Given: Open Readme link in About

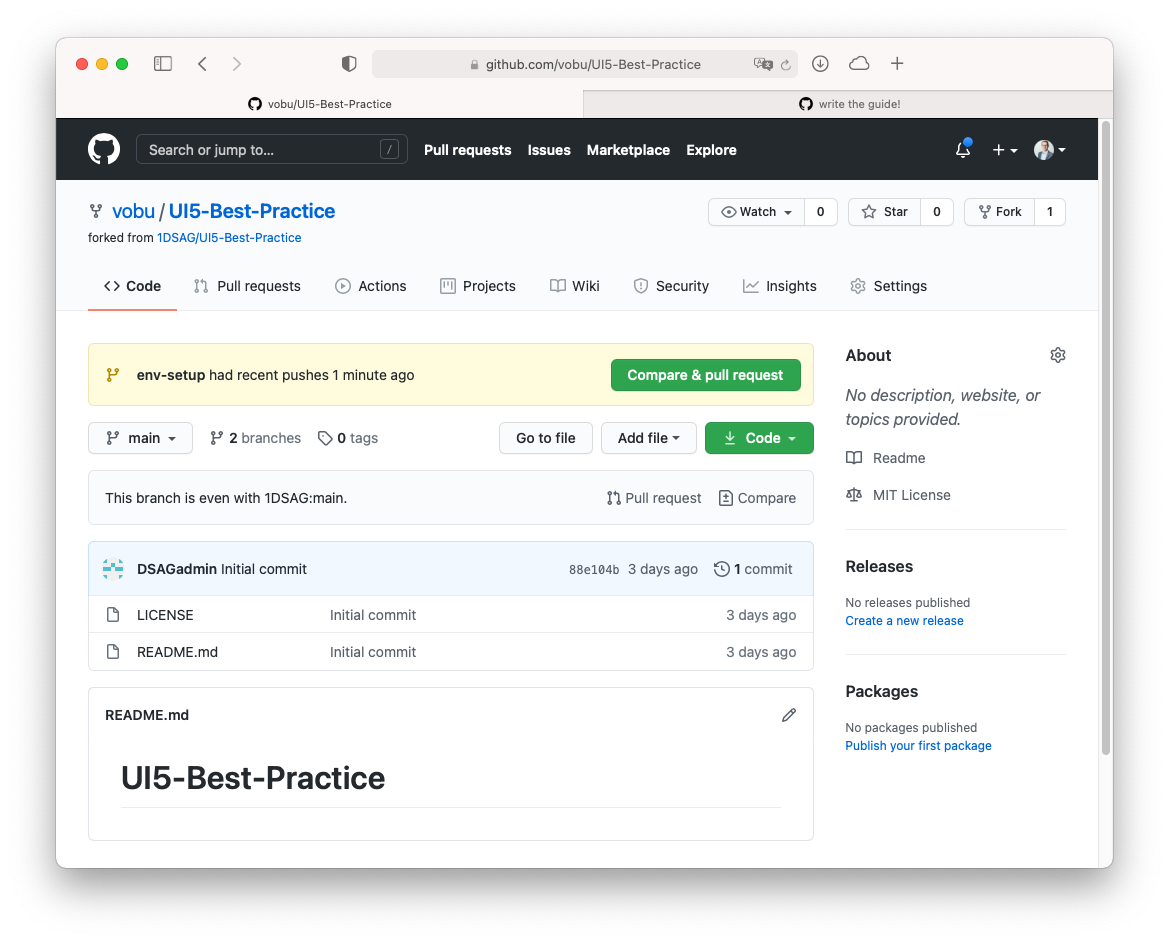Looking at the screenshot, I should point(886,458).
